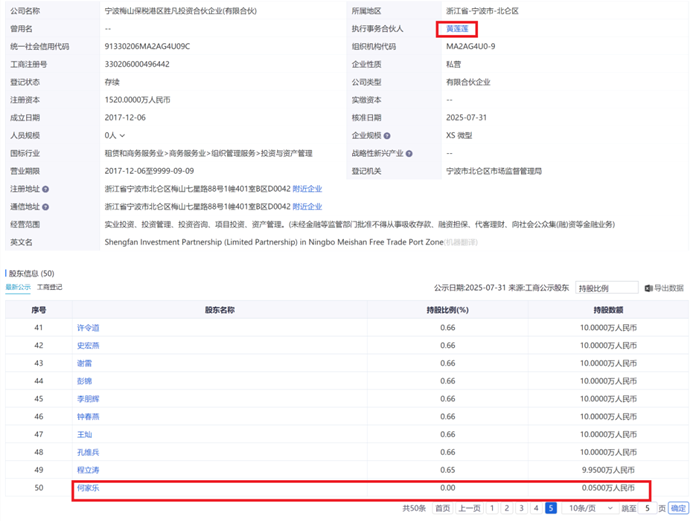Switch to the 工商登记 tab
The width and height of the screenshot is (693, 521).
pyautogui.click(x=50, y=287)
